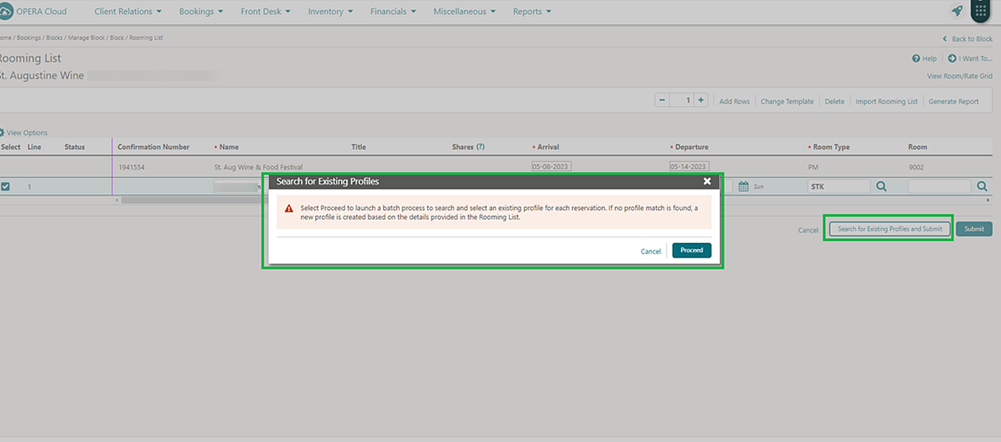The image size is (1001, 442).
Task: Expand the Inventory menu
Action: (331, 11)
